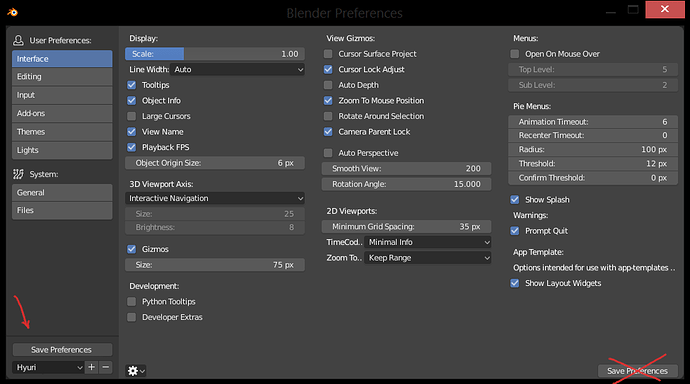Open the Themes preferences section
The image size is (690, 384).
(x=62, y=132)
